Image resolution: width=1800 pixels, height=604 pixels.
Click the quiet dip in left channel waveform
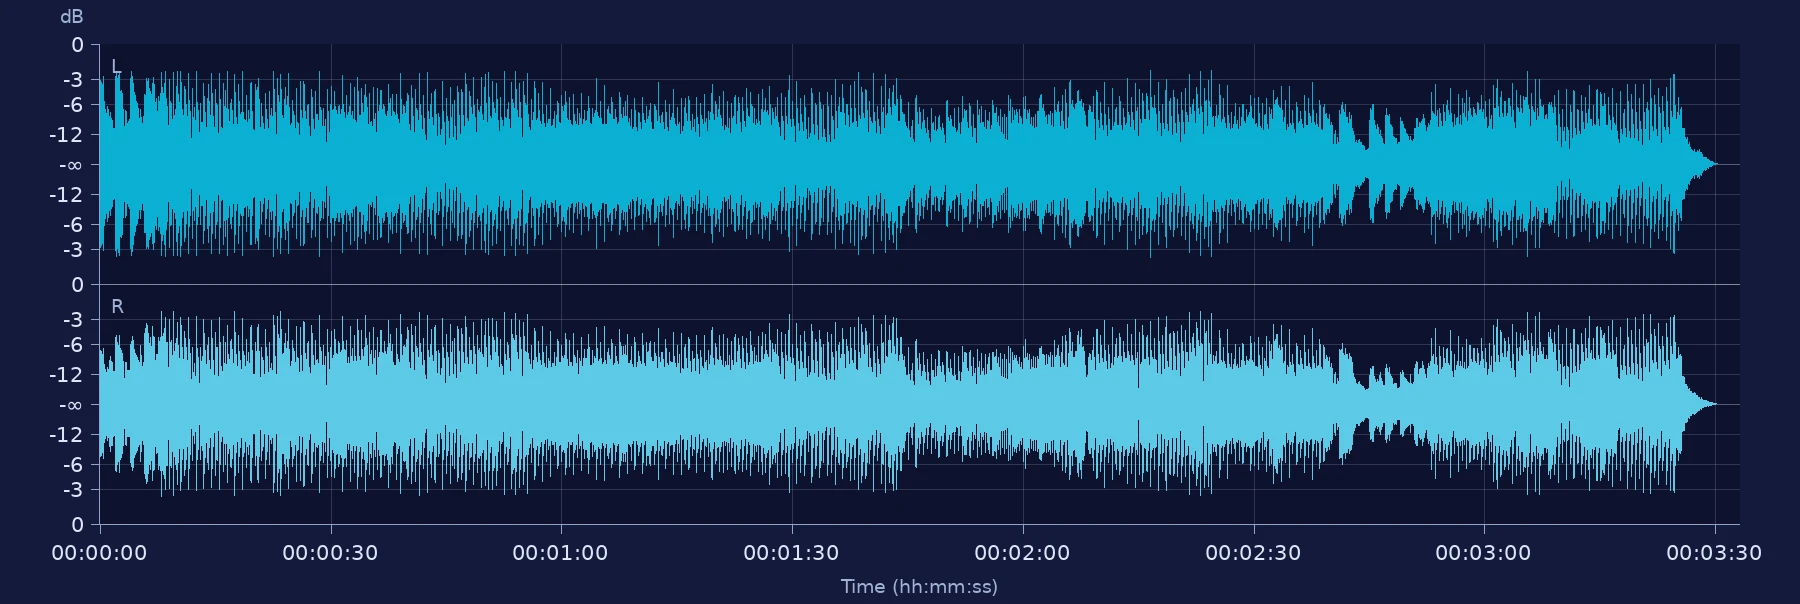click(1367, 165)
